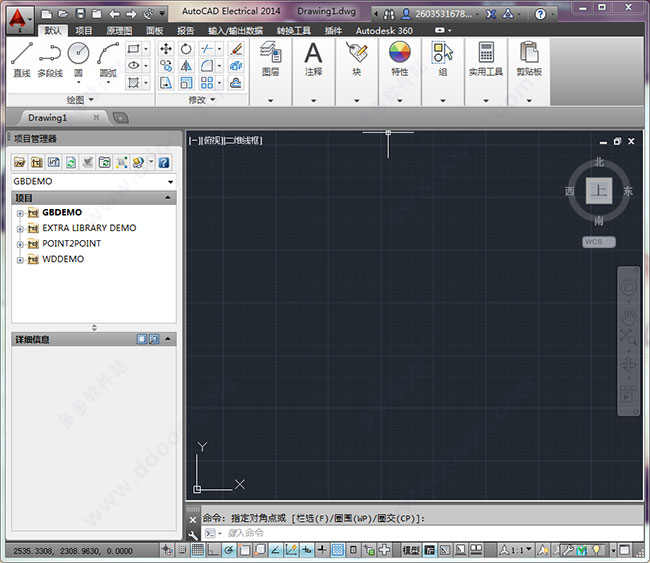
Task: Expand the WDDEMO project tree node
Action: pos(19,259)
